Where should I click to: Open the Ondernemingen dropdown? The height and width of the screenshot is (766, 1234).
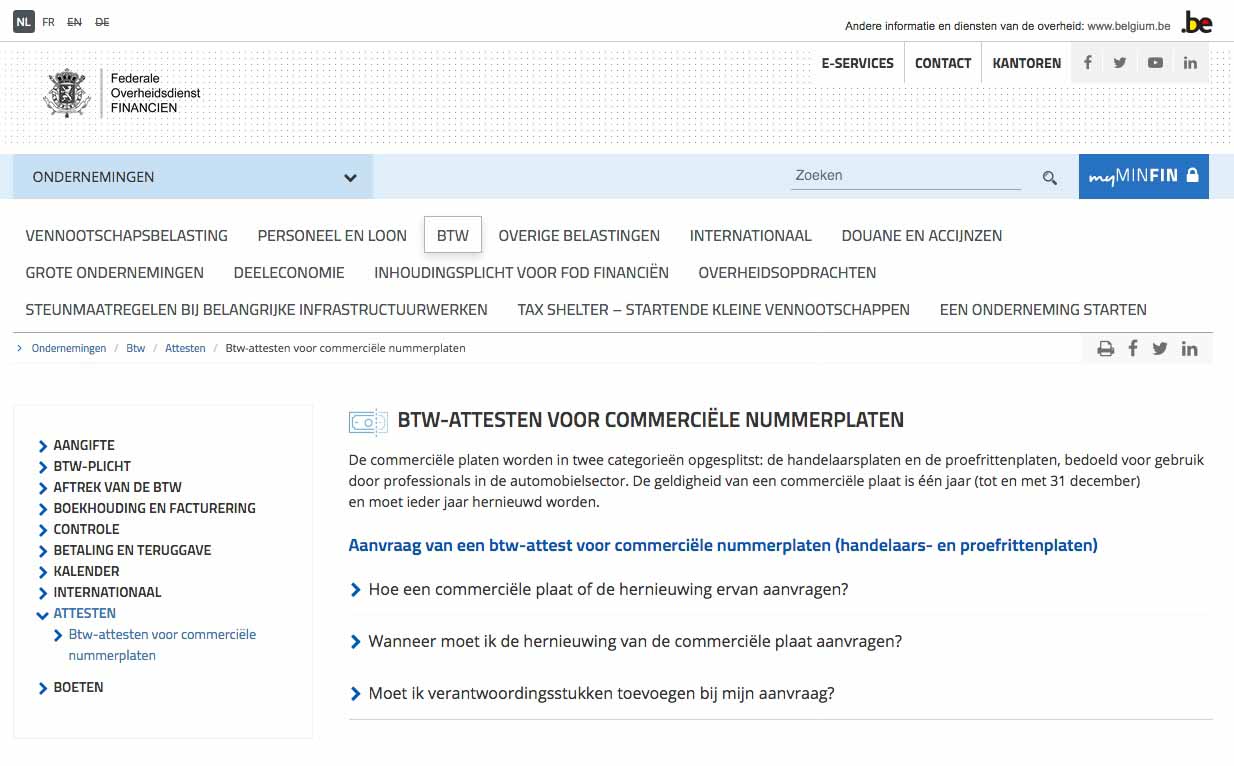click(193, 177)
